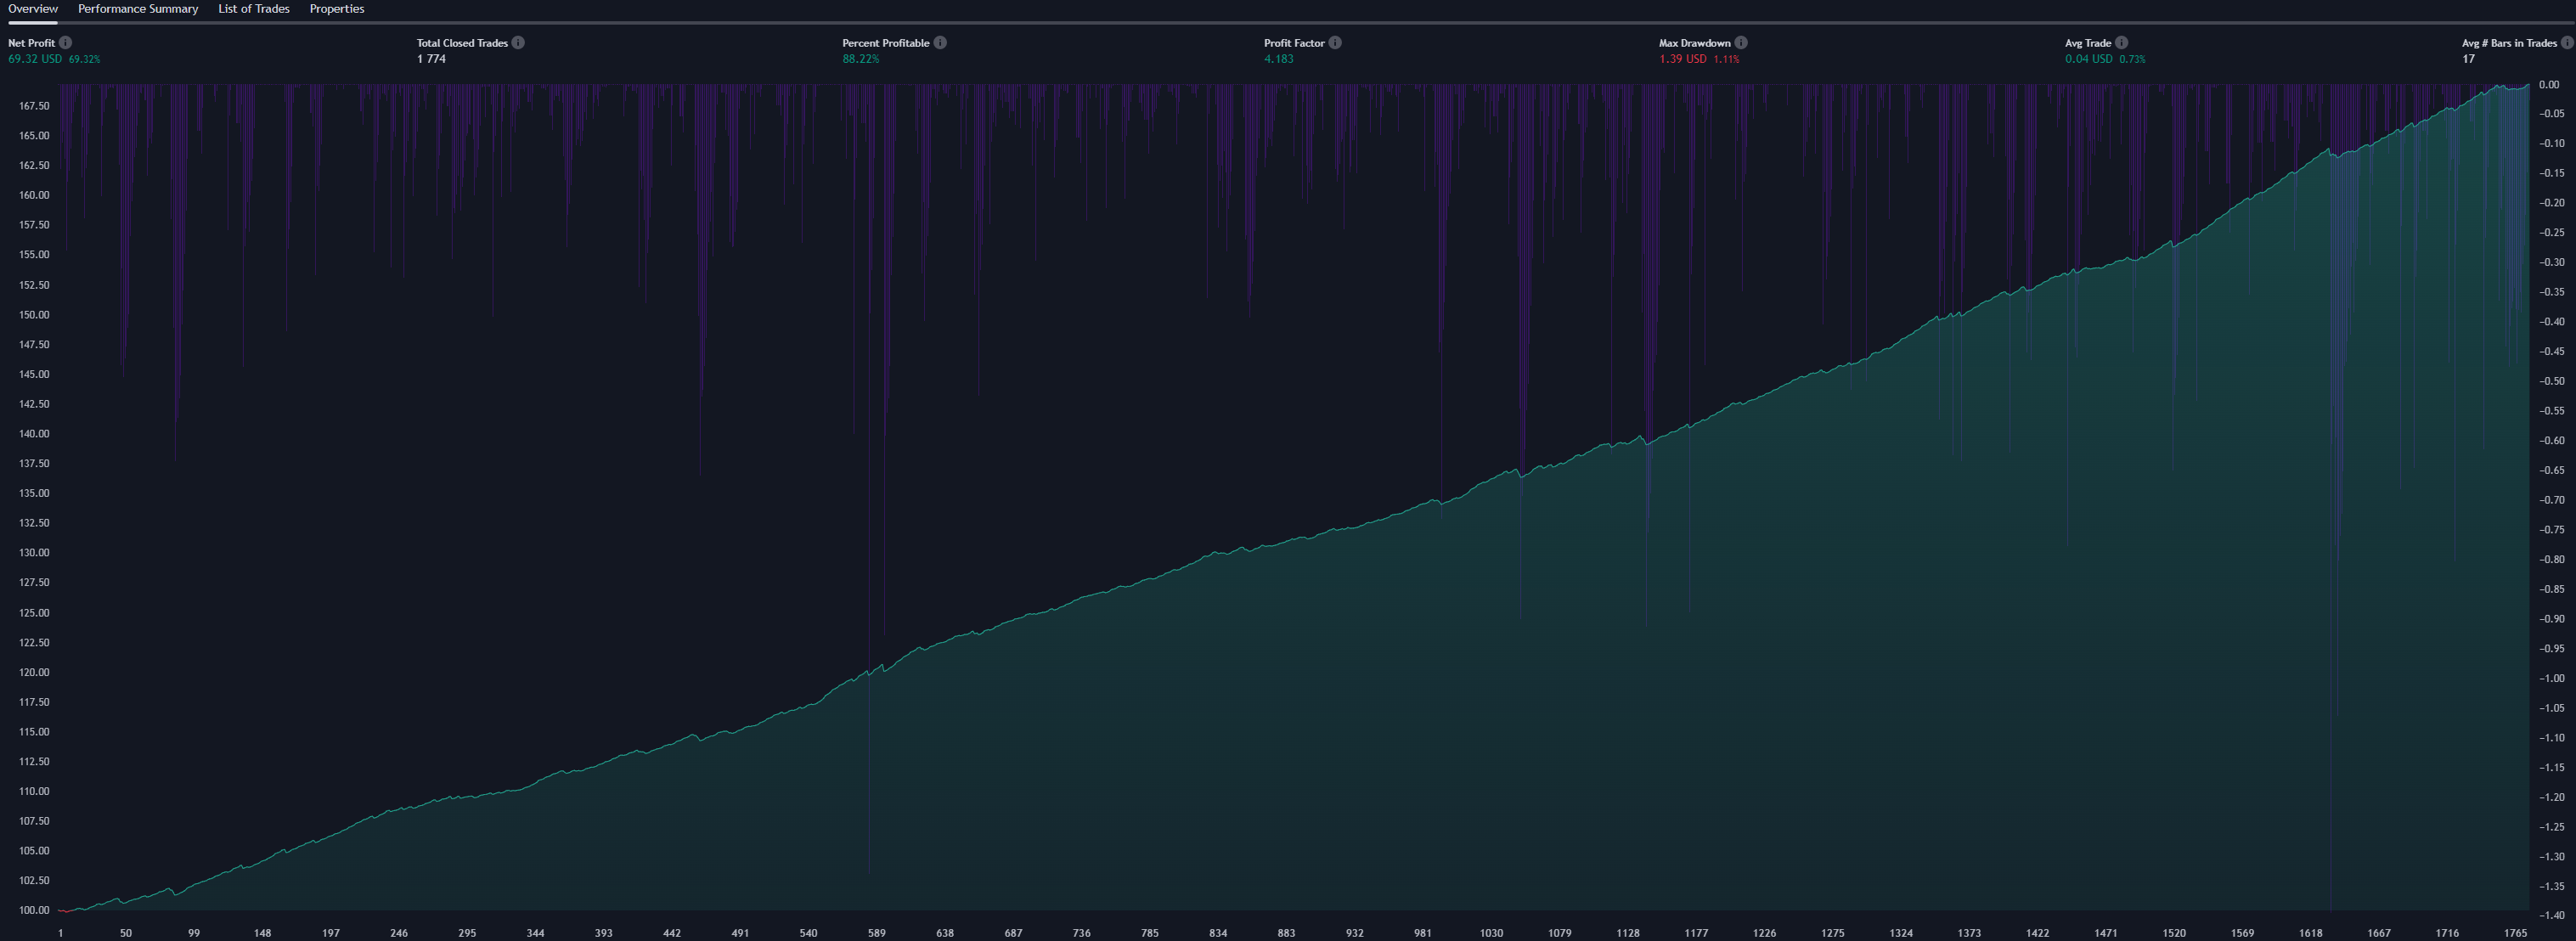The height and width of the screenshot is (941, 2576).
Task: Click the -1.40 drawdown axis label
Action: [2551, 915]
